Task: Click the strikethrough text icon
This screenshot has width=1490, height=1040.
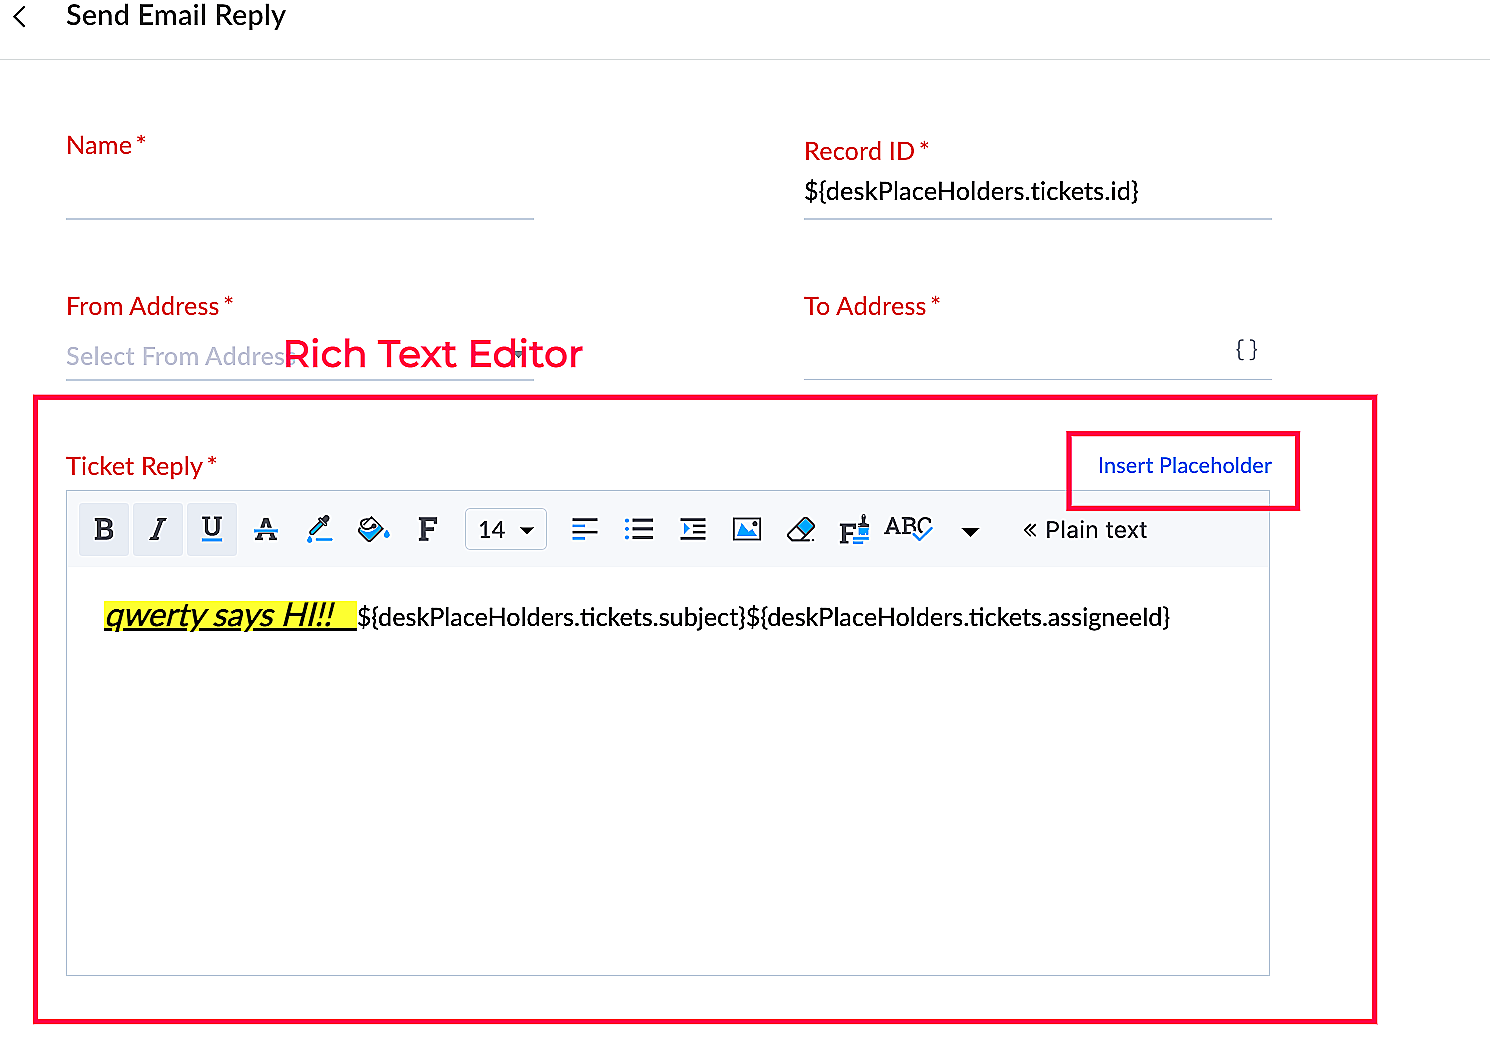Action: [x=266, y=529]
